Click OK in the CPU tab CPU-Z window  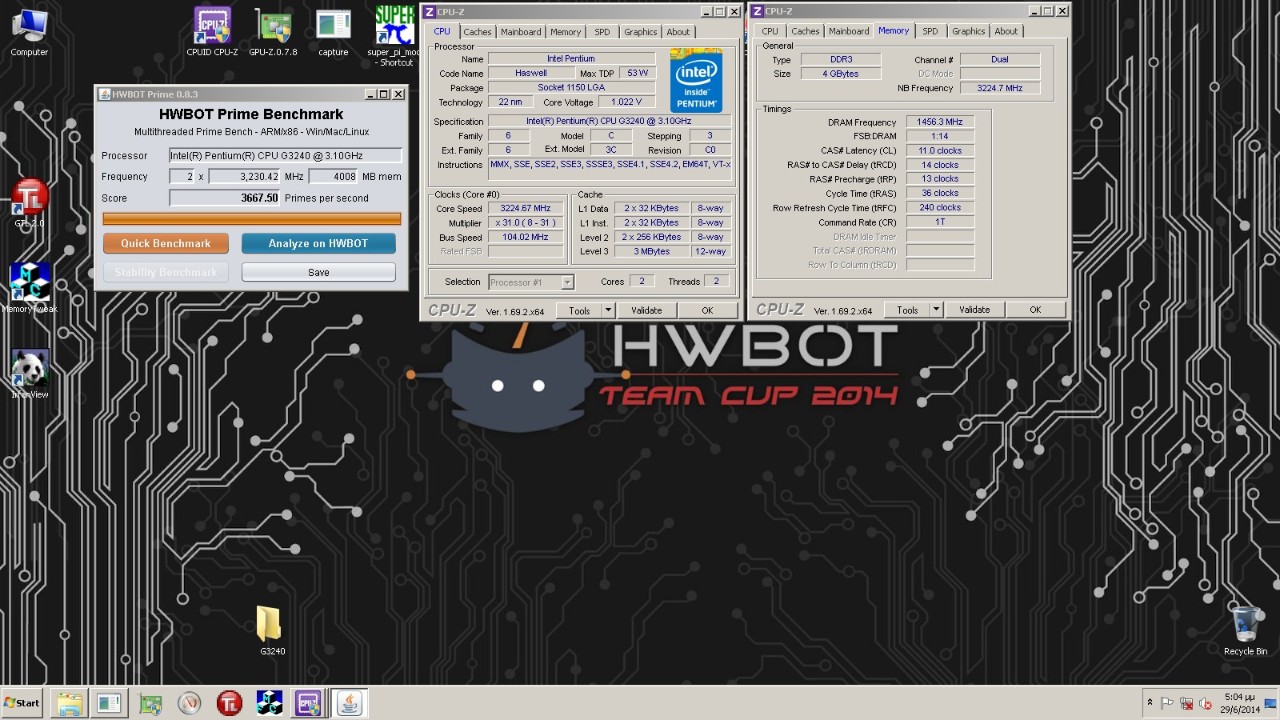pyautogui.click(x=707, y=310)
